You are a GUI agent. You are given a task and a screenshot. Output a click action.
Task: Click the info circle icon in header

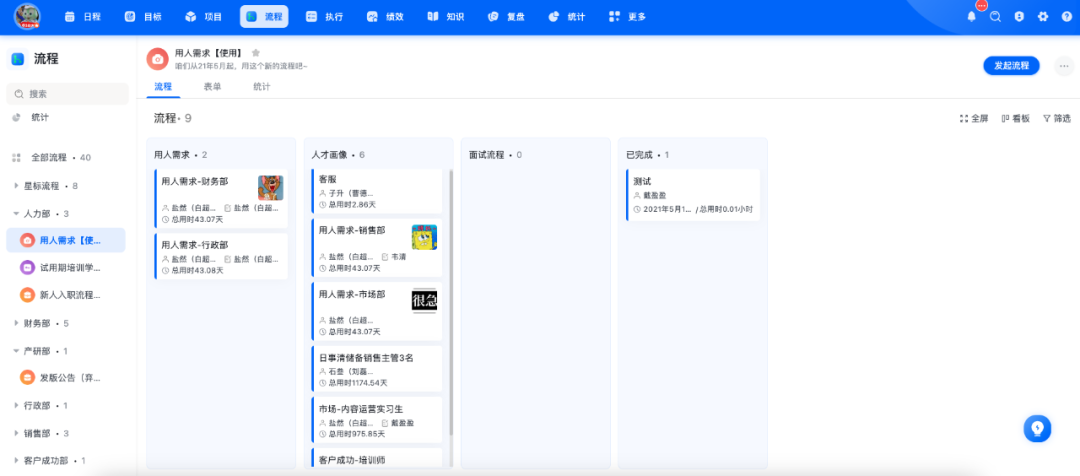[x=1019, y=17]
